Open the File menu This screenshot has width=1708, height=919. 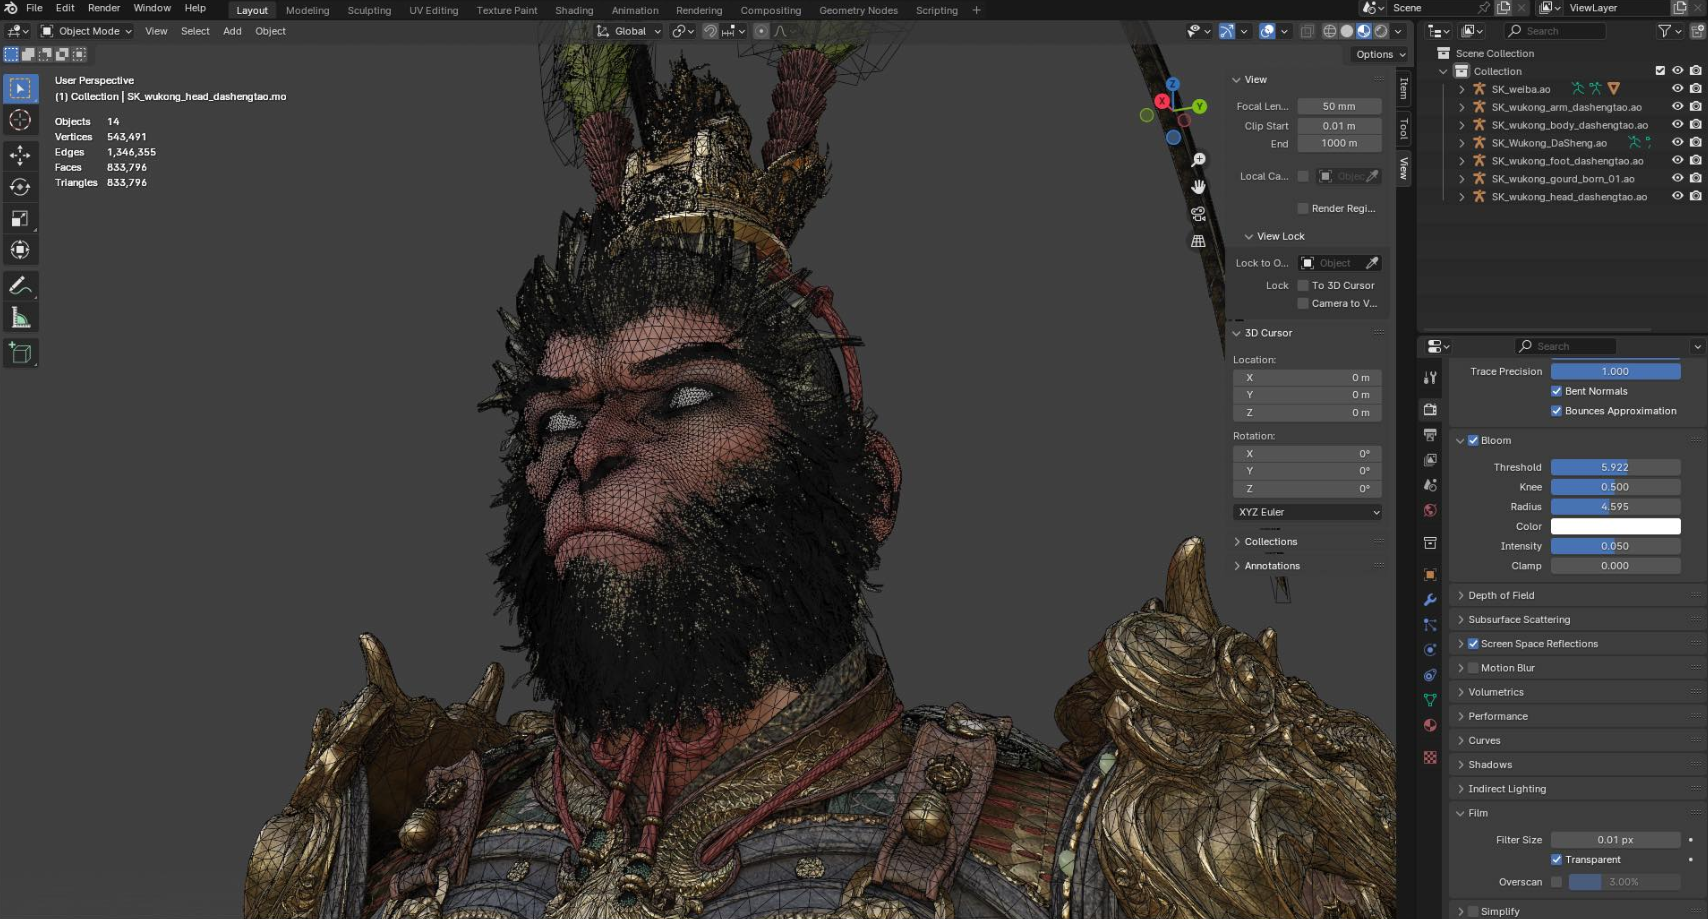coord(34,8)
